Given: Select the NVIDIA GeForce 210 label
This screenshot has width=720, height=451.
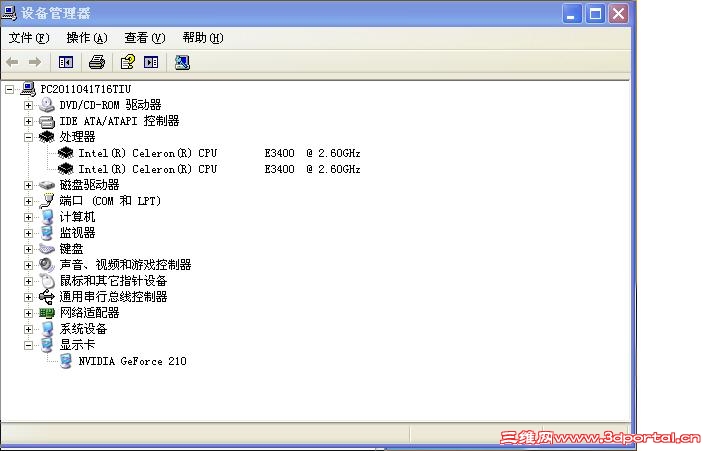Looking at the screenshot, I should (x=132, y=361).
